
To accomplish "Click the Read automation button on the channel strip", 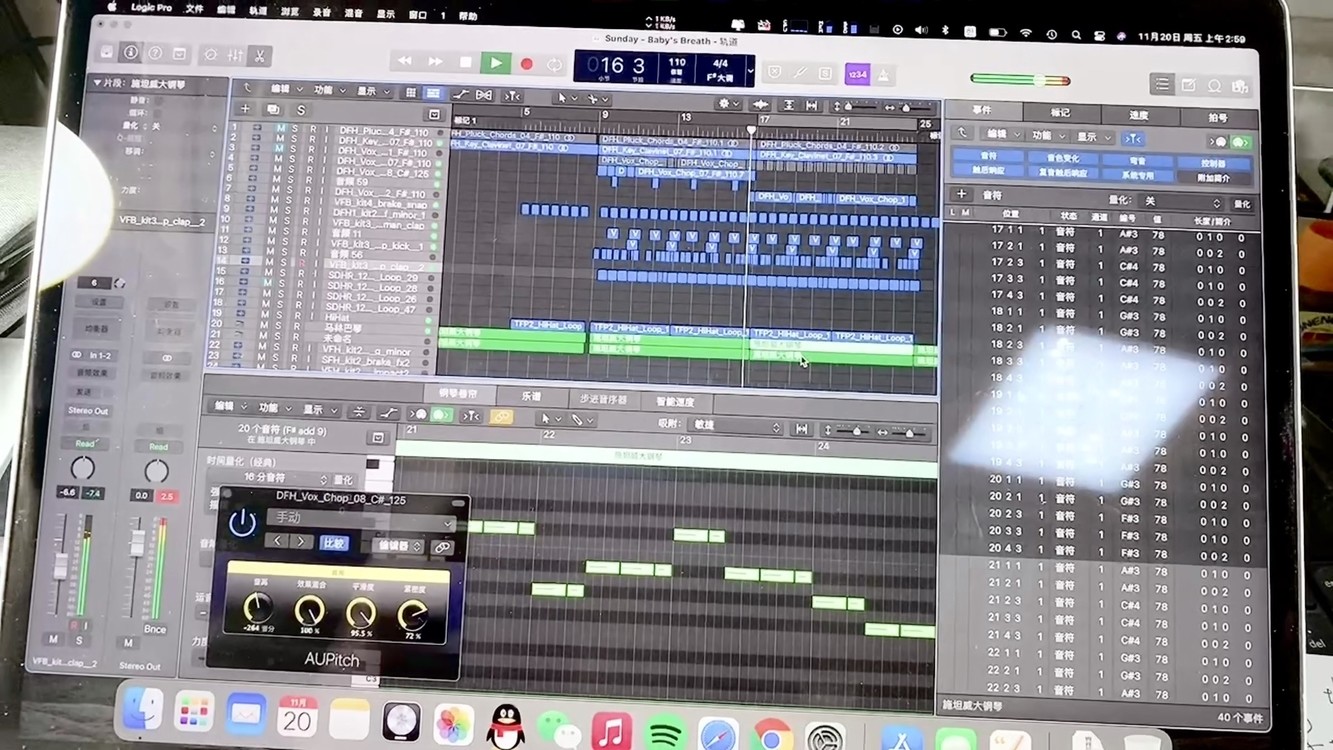I will point(86,444).
